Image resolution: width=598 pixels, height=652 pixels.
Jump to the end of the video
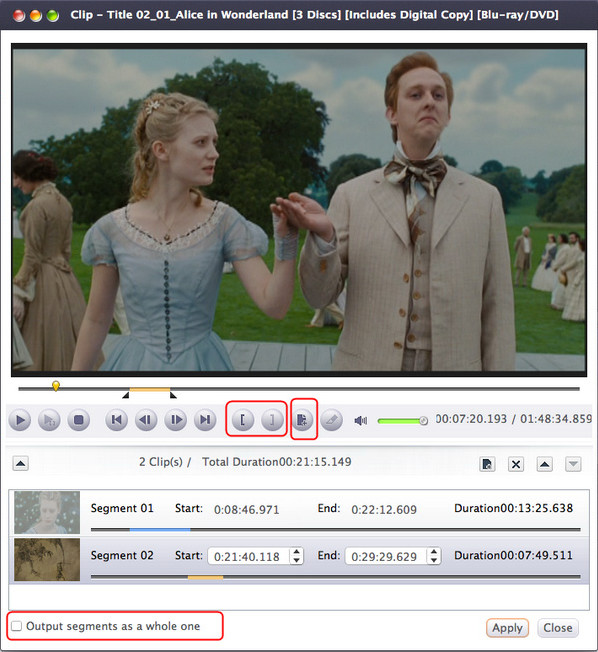coord(205,420)
